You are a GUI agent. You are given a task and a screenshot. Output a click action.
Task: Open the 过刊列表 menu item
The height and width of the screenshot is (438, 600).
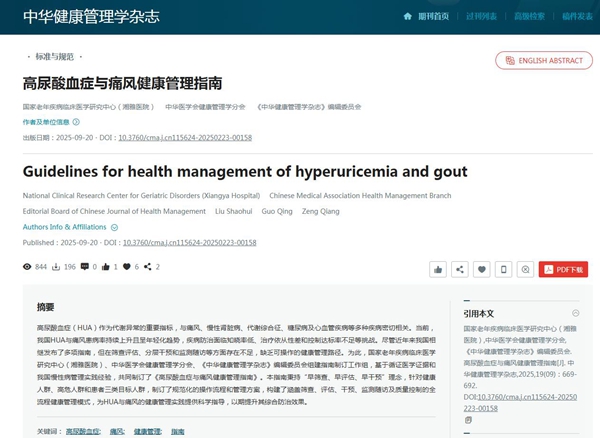click(481, 17)
